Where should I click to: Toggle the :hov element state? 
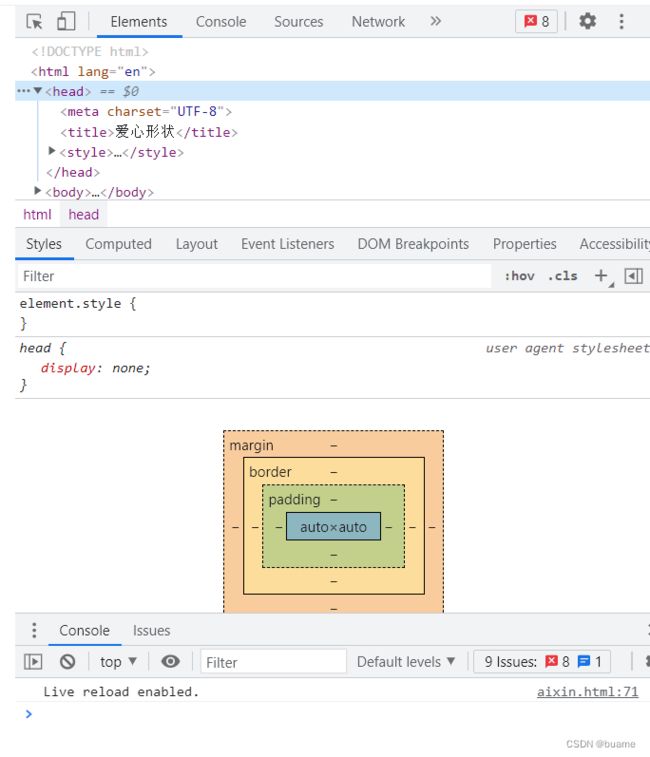[519, 276]
